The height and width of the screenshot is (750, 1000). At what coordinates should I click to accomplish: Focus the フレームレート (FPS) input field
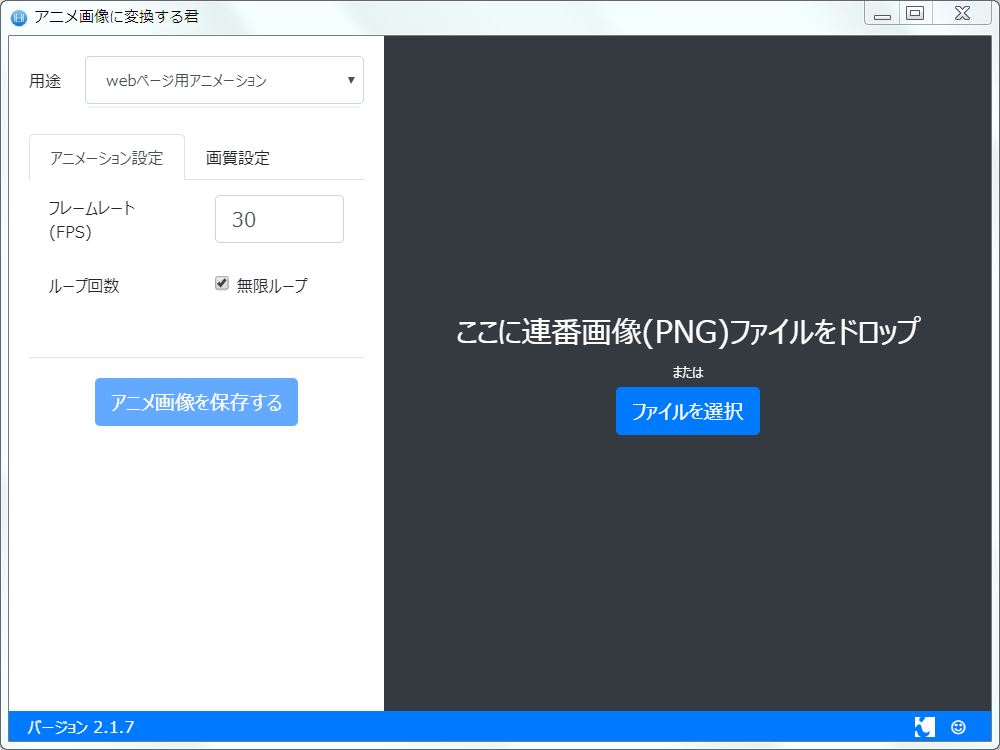click(x=279, y=220)
